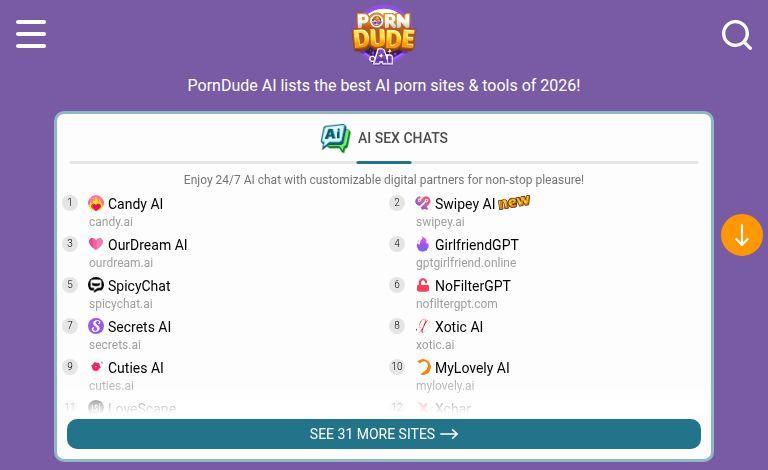
Task: Open the Cuties AI listing
Action: pyautogui.click(x=135, y=368)
